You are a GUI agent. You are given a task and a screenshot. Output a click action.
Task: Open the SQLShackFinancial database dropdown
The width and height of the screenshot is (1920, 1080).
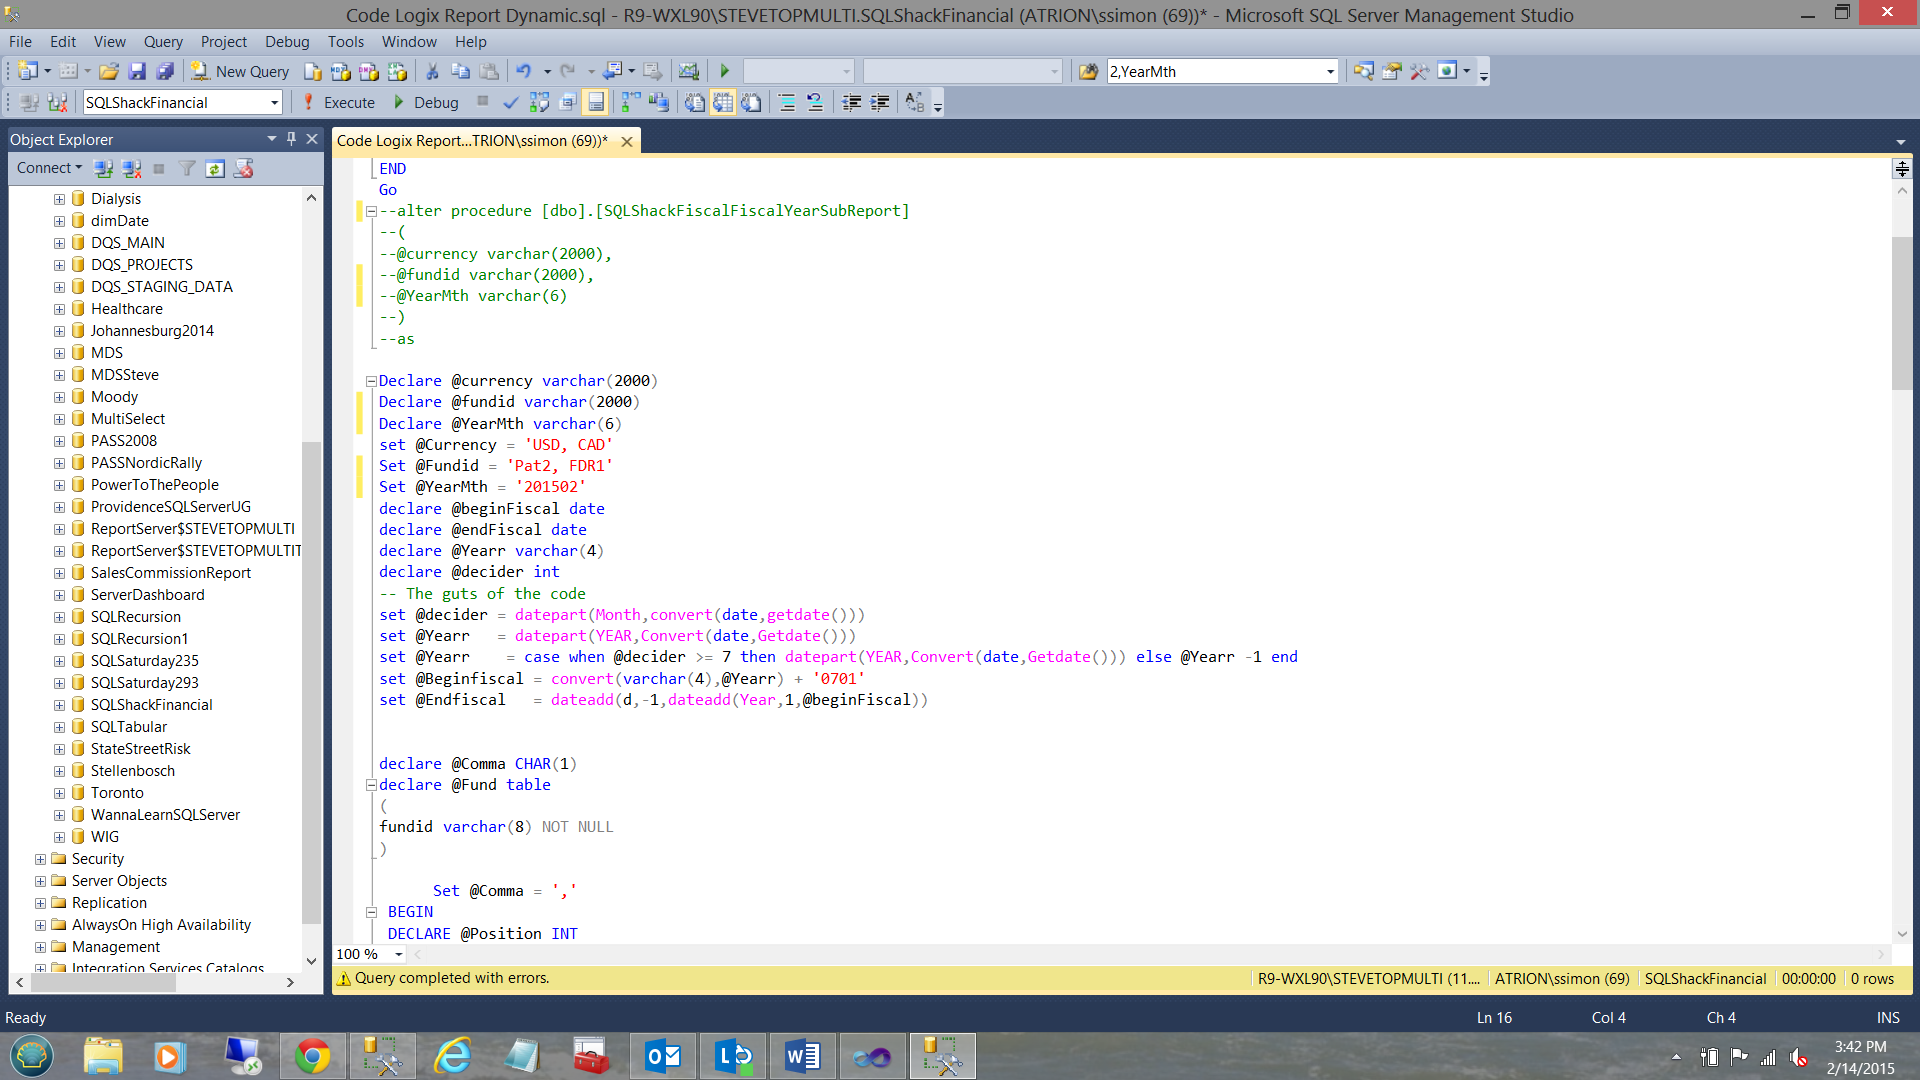click(274, 102)
